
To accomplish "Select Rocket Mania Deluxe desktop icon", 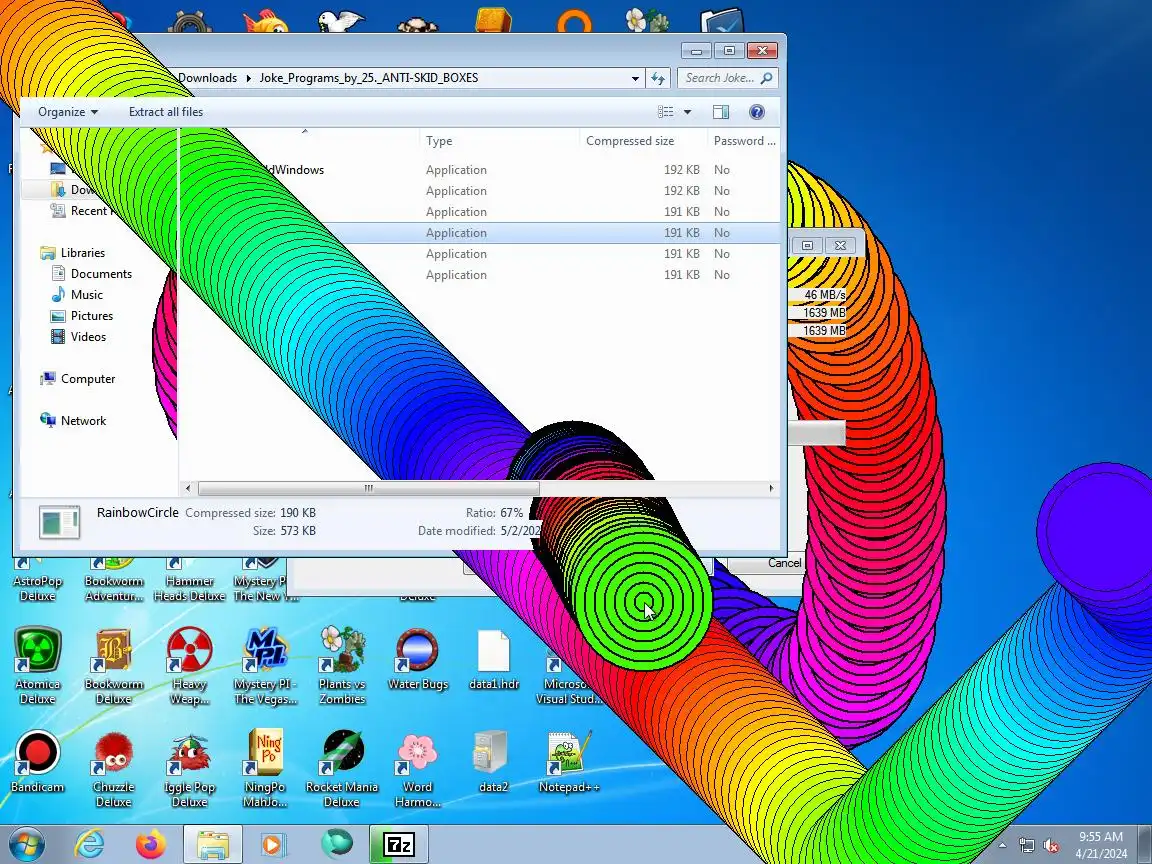I will (342, 768).
